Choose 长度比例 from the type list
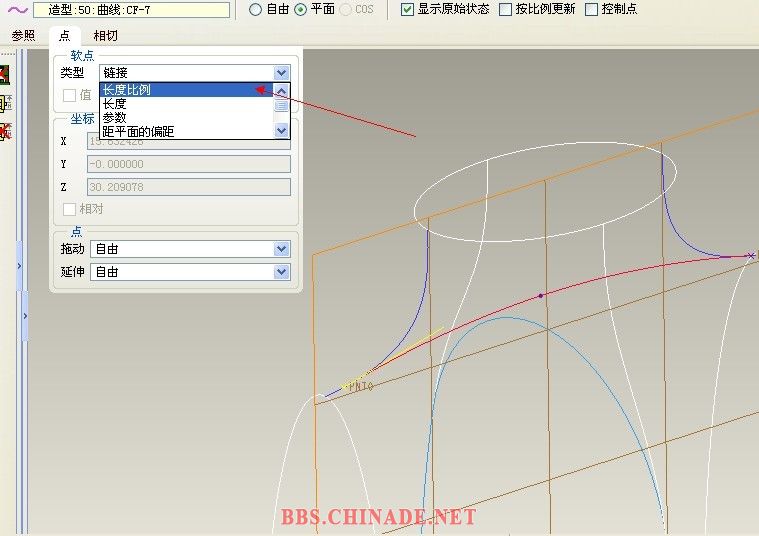 click(x=186, y=90)
